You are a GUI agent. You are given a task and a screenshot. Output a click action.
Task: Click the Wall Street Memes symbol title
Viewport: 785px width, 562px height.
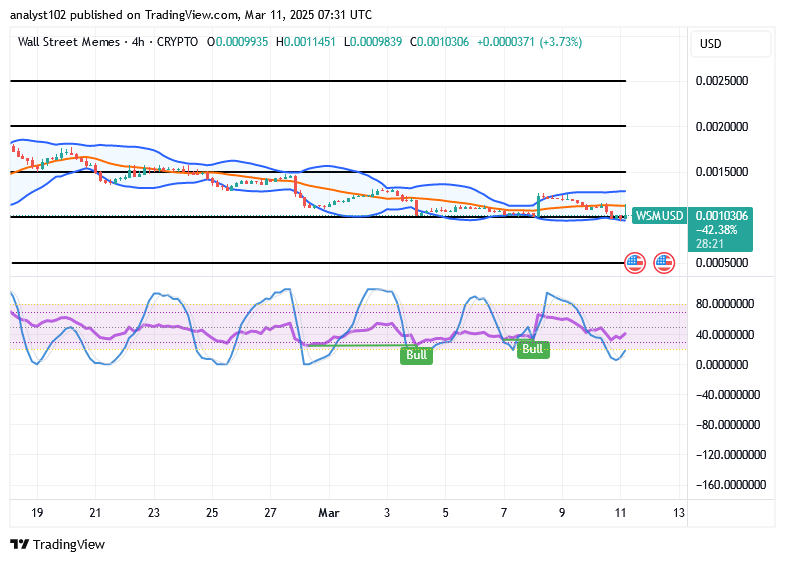[x=69, y=42]
